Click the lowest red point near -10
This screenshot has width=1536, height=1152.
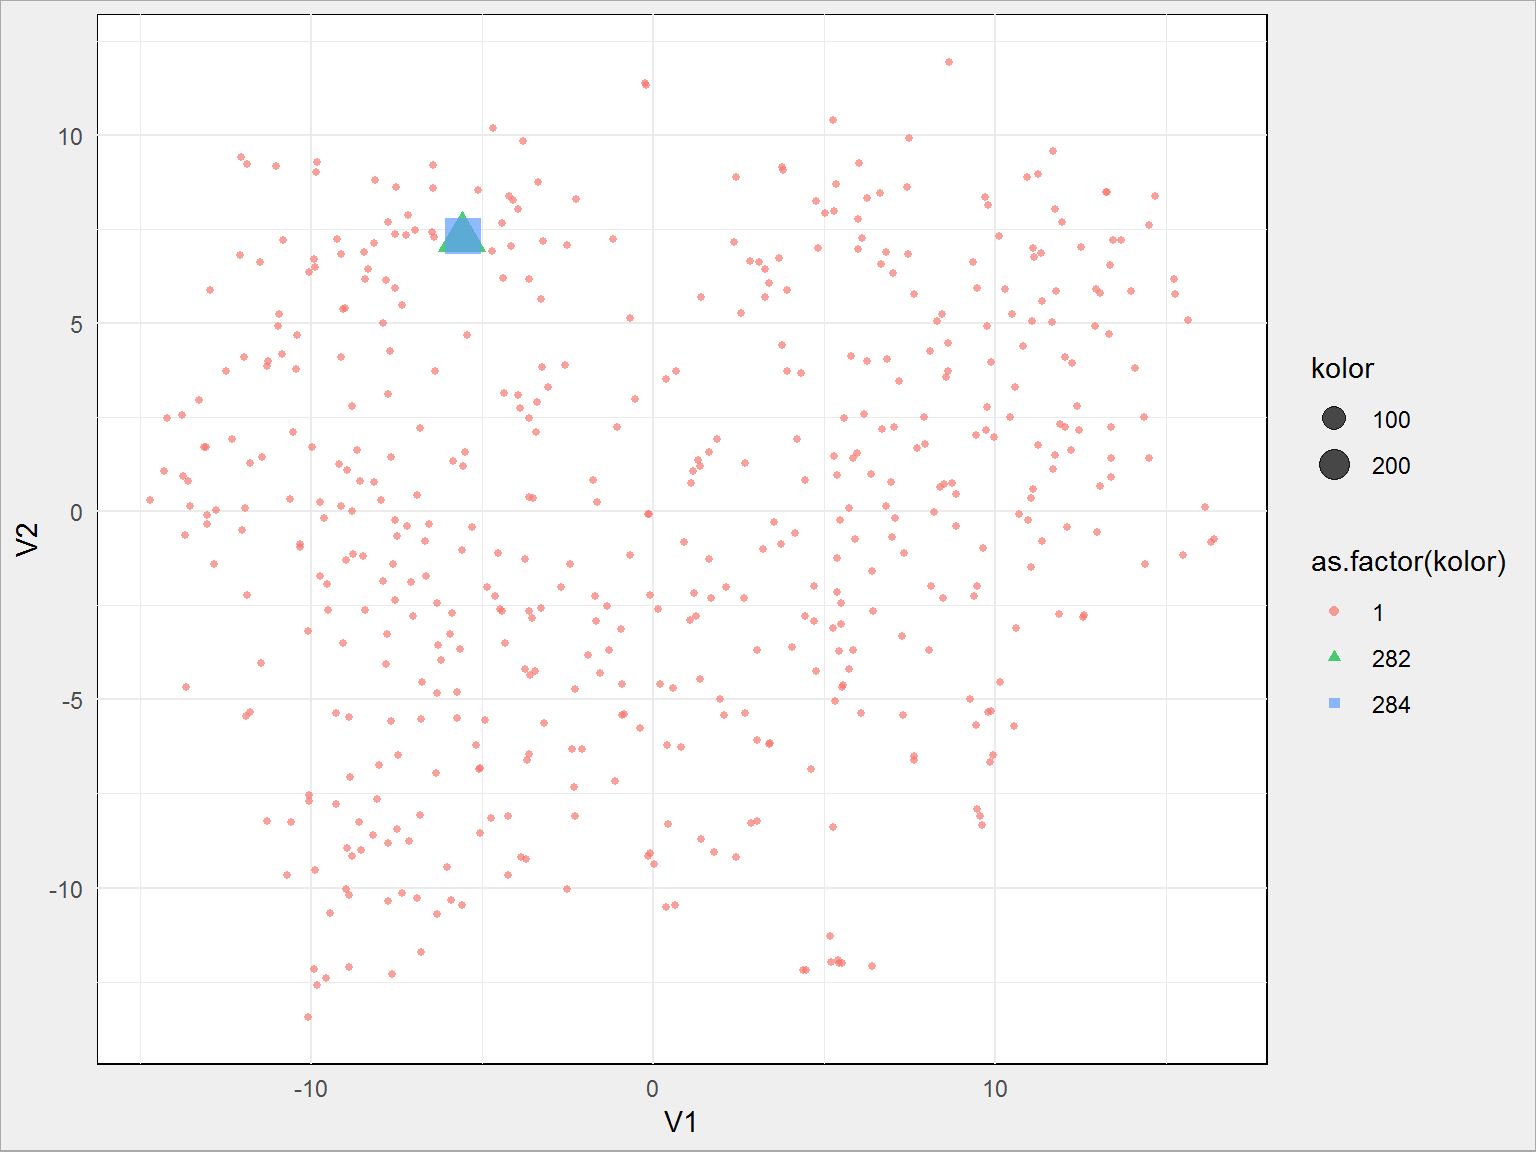[308, 1017]
